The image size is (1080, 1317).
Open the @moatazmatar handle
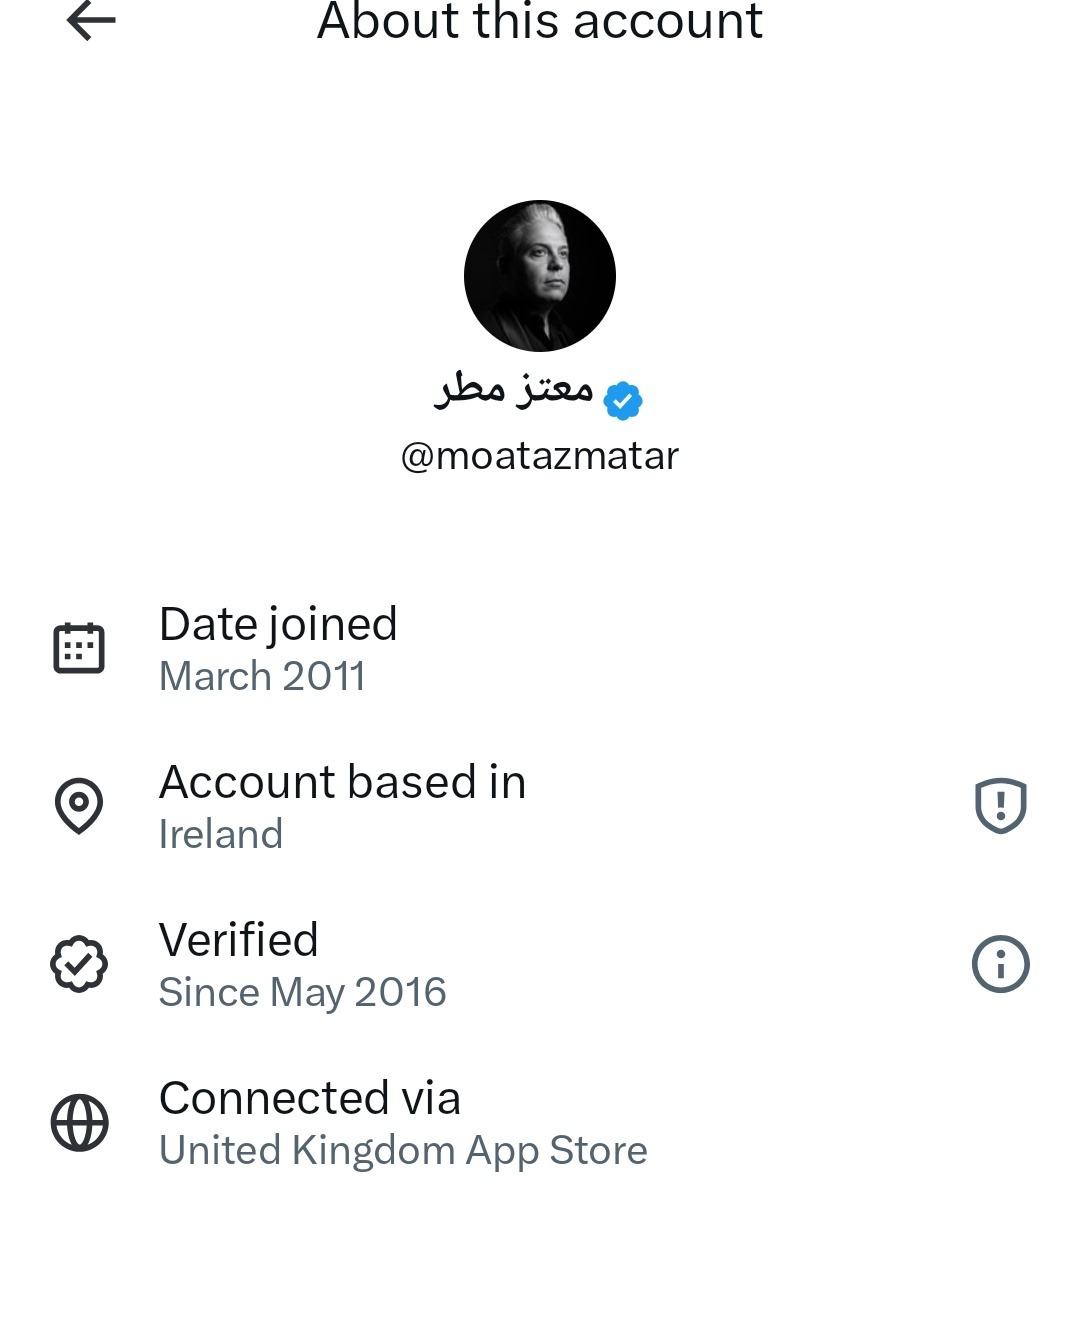[540, 456]
